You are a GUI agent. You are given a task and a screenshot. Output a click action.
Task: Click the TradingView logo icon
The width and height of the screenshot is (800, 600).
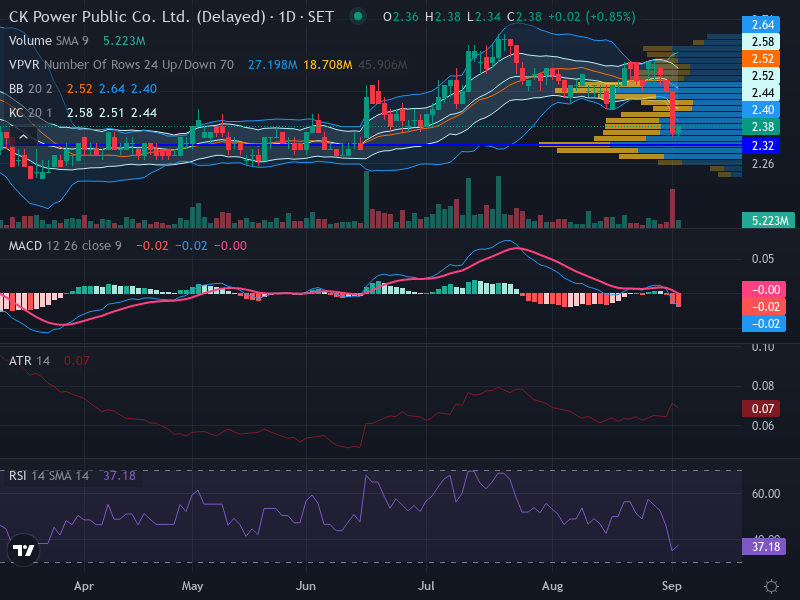coord(23,550)
